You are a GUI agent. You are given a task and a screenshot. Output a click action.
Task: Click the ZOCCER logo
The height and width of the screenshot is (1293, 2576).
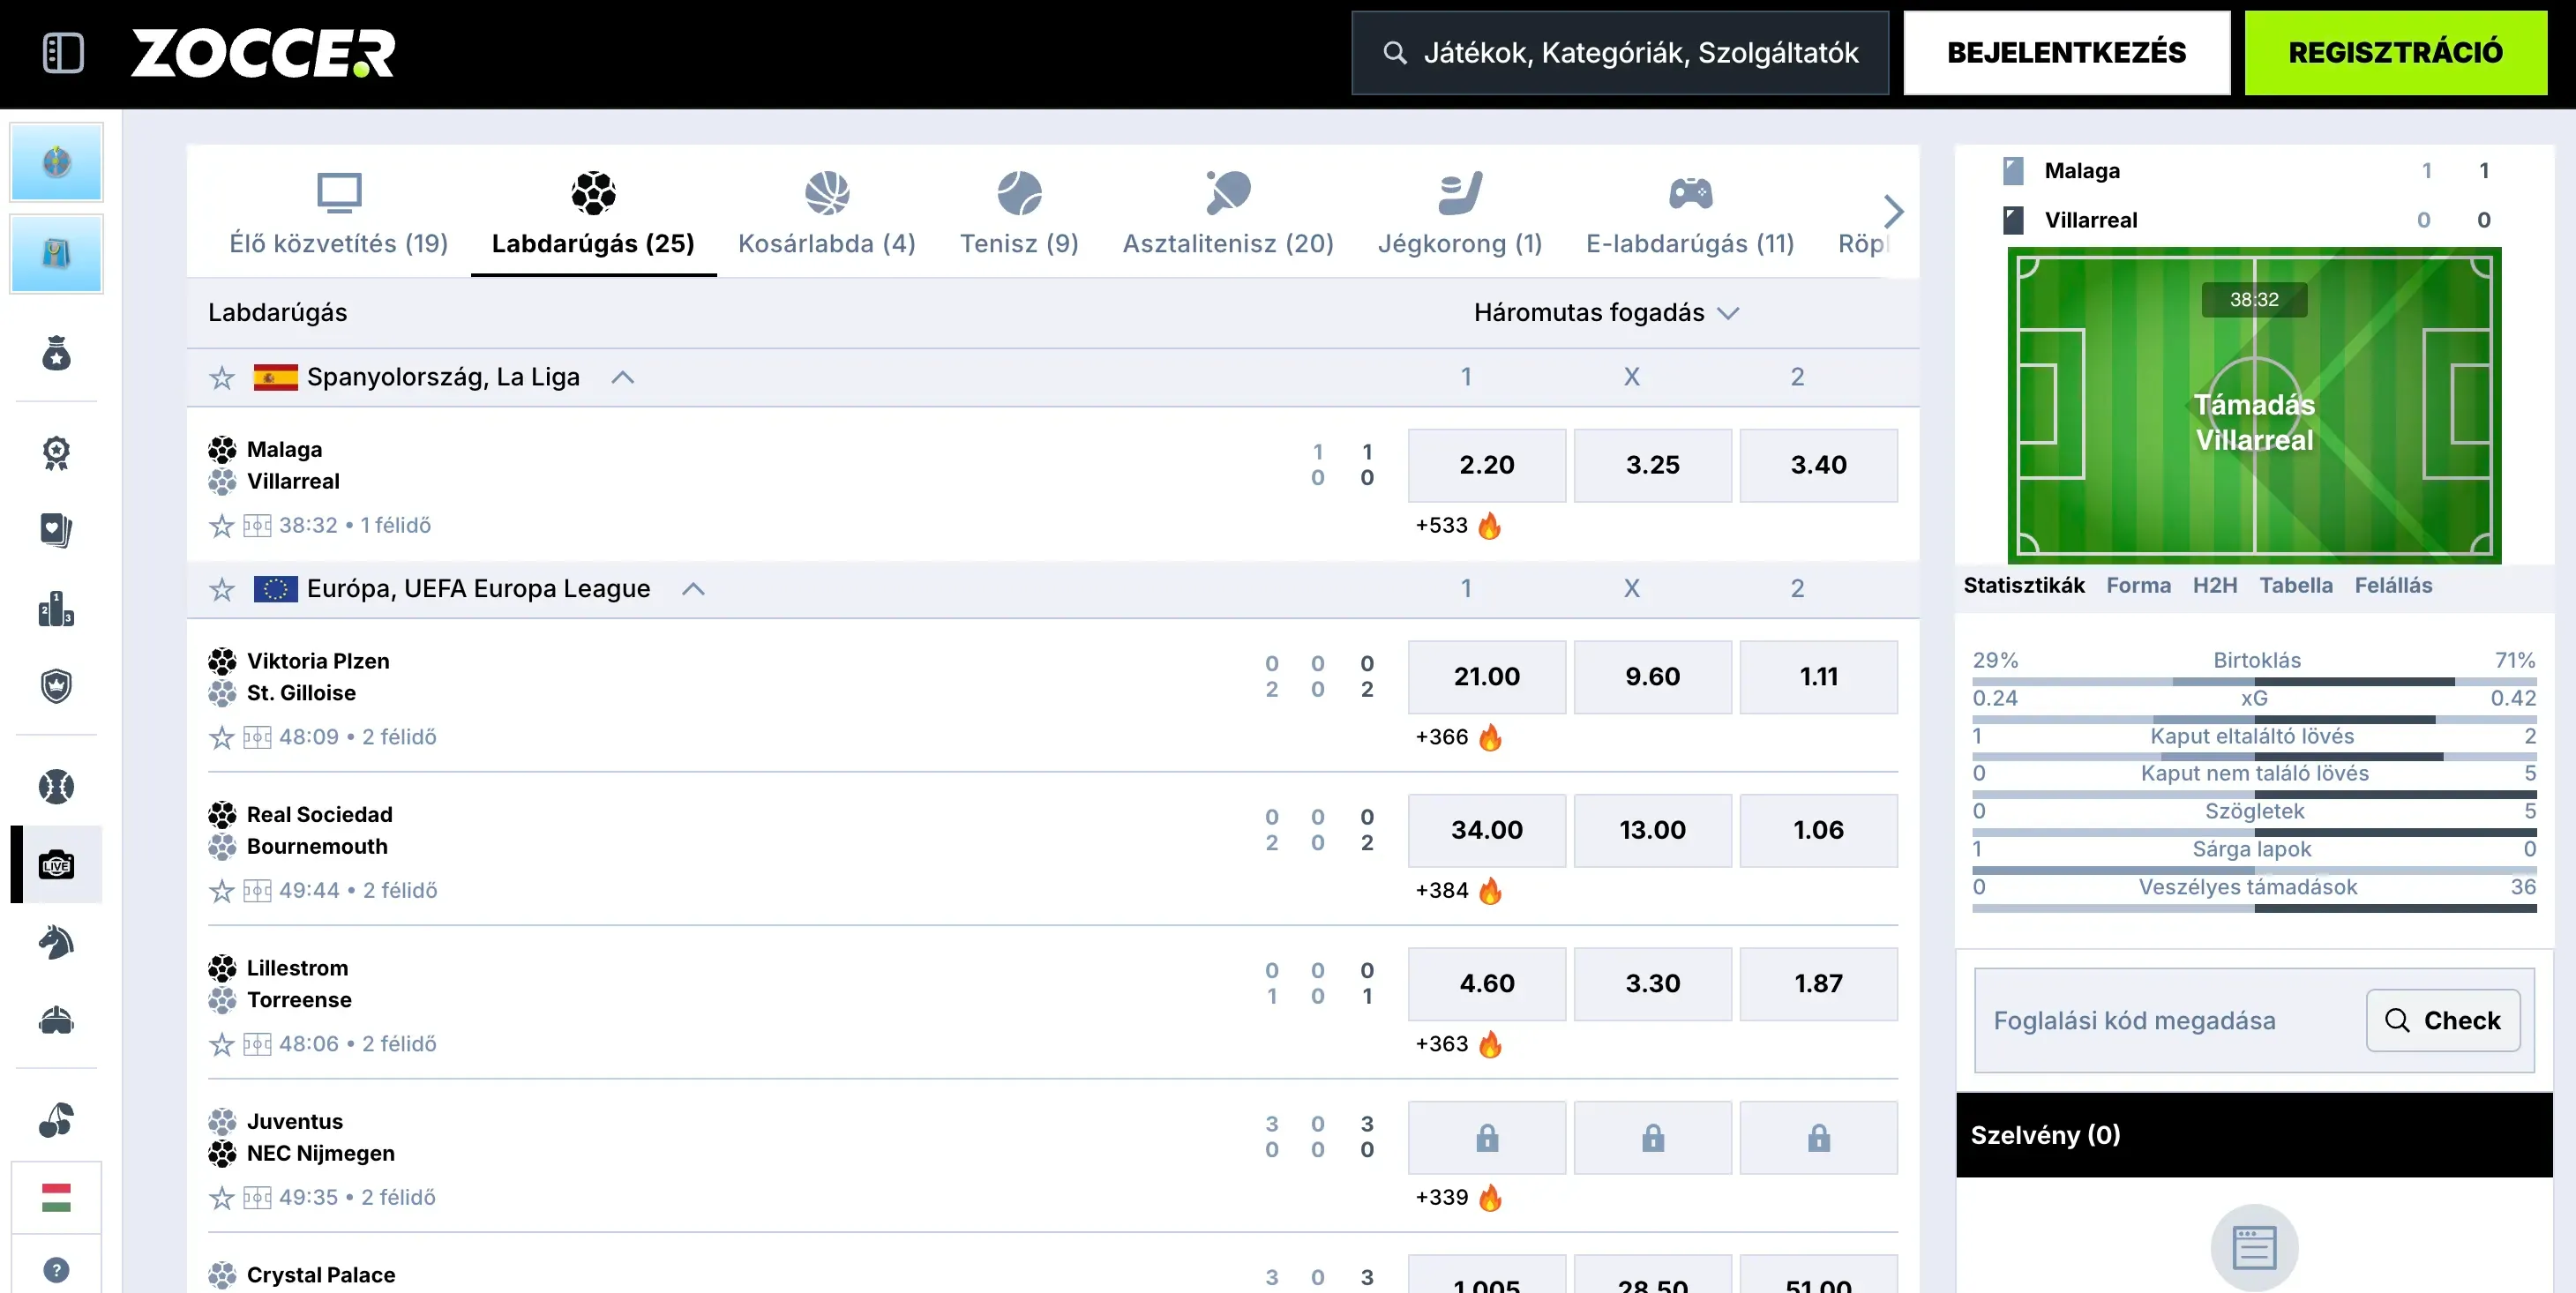263,53
